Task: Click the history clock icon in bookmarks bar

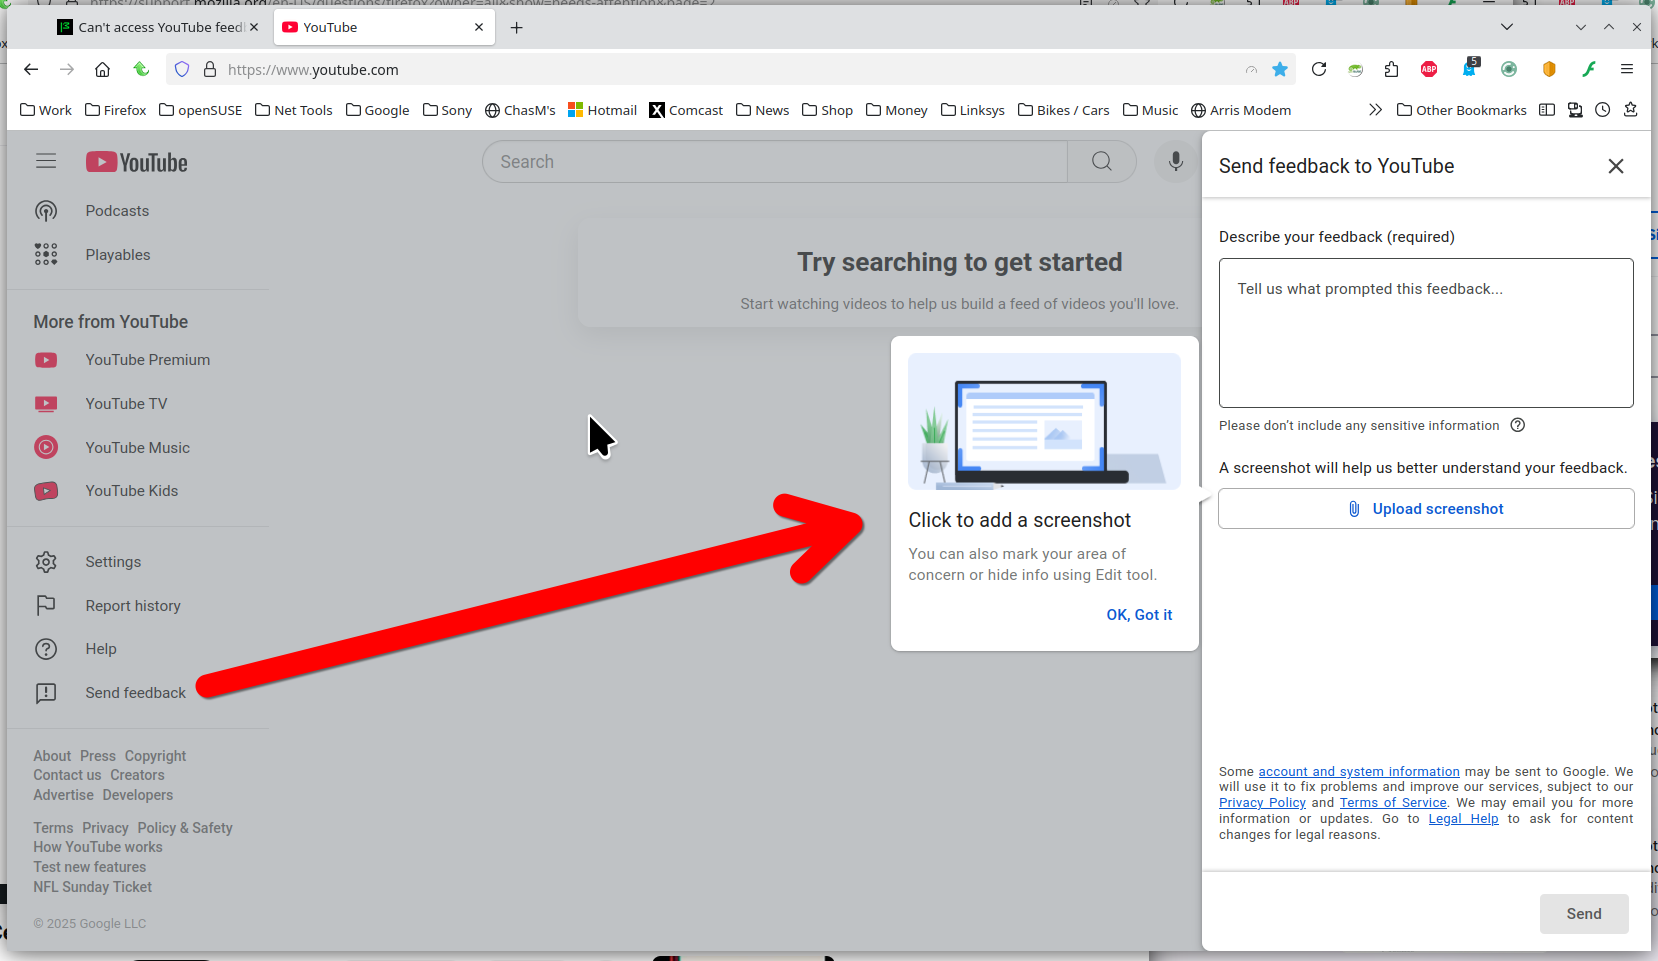Action: [1603, 110]
